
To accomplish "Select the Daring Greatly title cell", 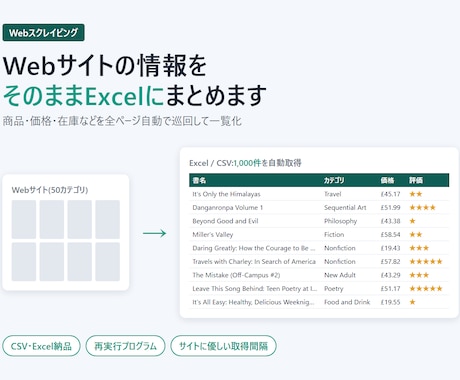I will click(x=254, y=248).
